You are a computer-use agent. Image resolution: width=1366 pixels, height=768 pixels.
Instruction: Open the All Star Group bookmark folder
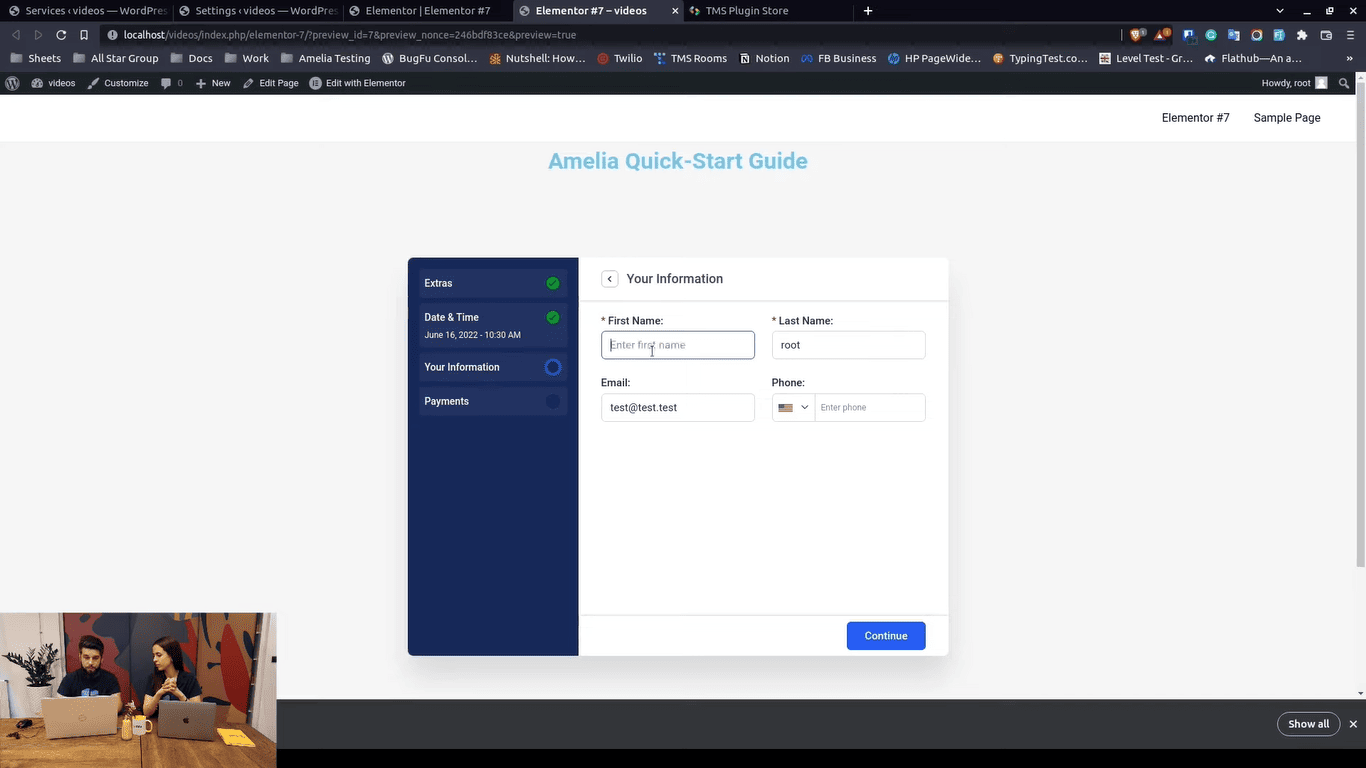click(114, 59)
